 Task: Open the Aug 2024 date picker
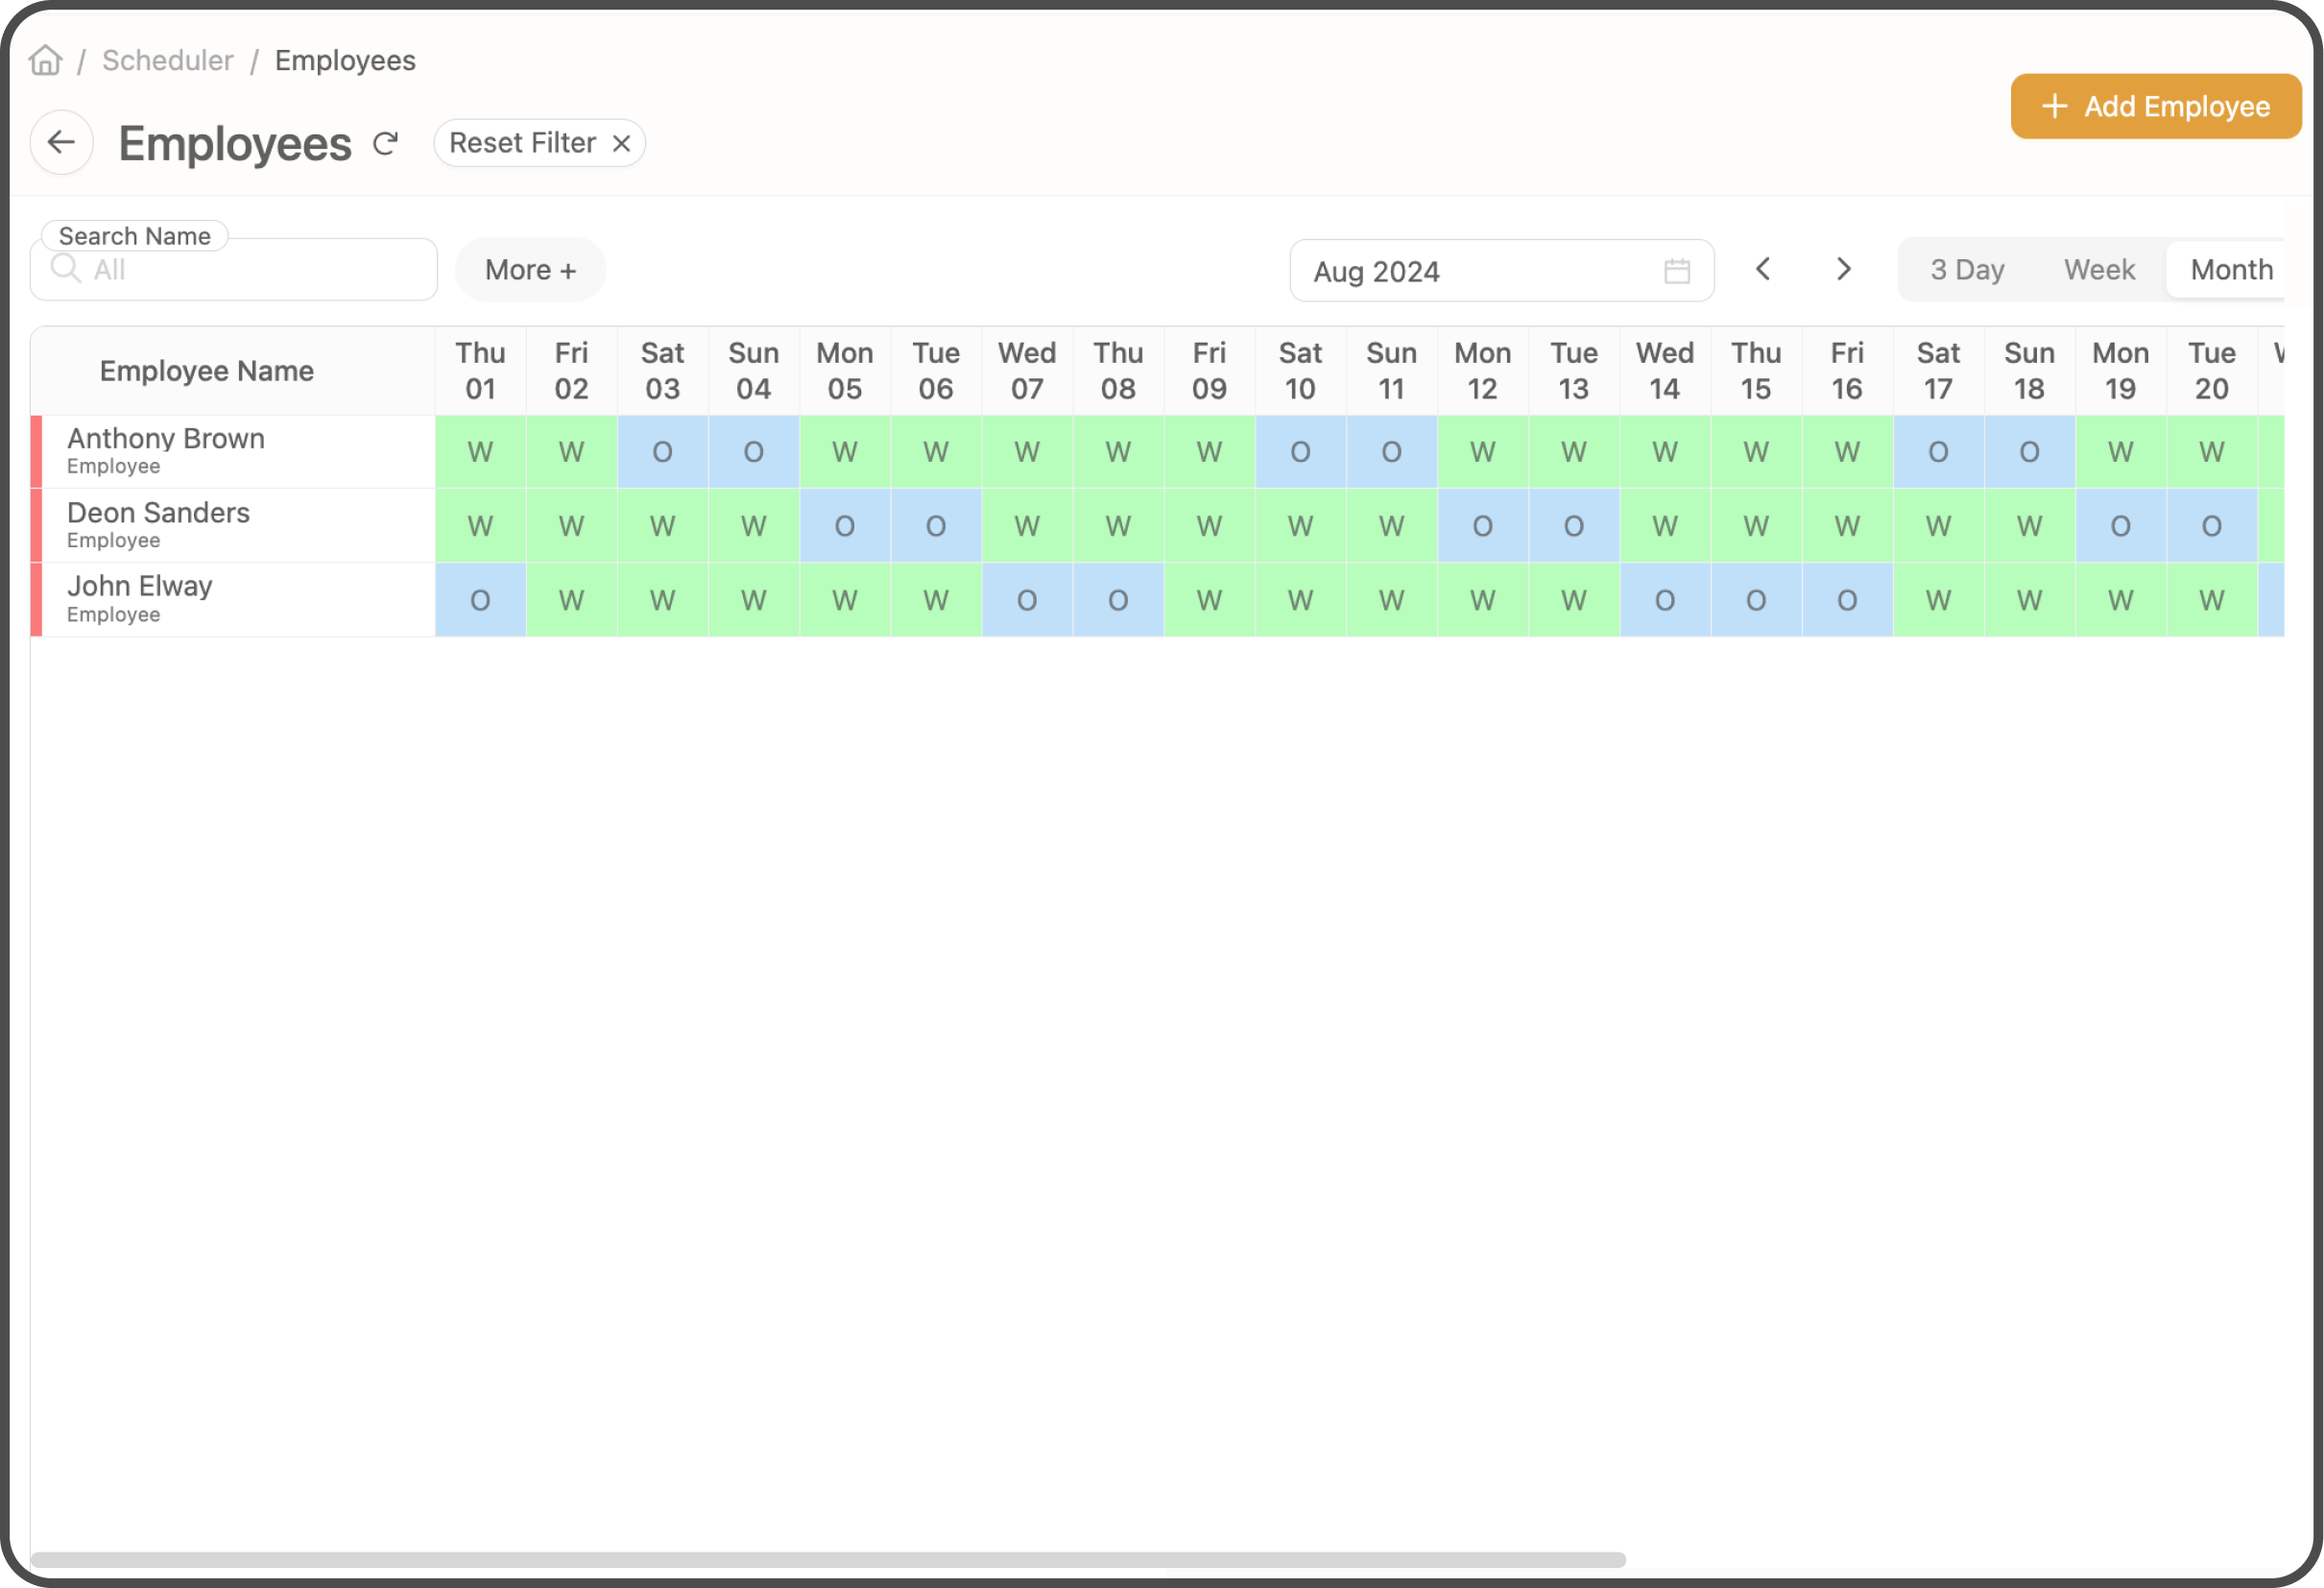pos(1450,271)
